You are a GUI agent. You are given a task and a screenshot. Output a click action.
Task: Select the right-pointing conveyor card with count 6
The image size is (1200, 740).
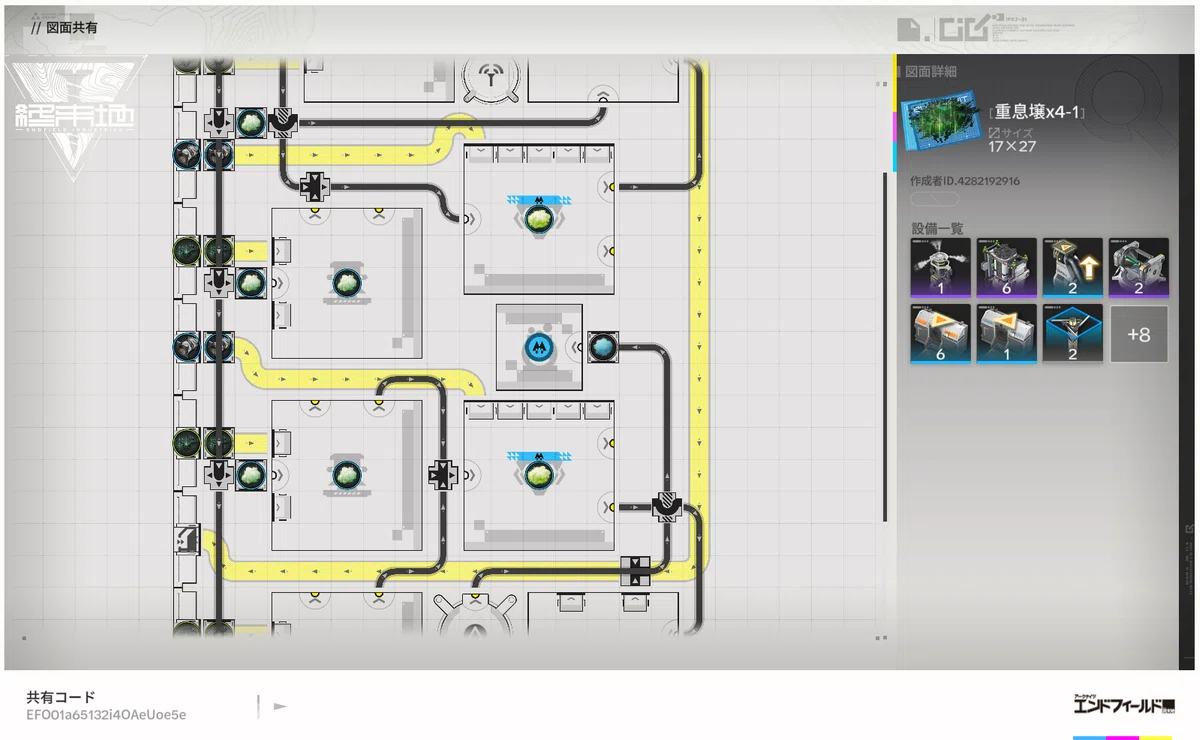(x=940, y=335)
